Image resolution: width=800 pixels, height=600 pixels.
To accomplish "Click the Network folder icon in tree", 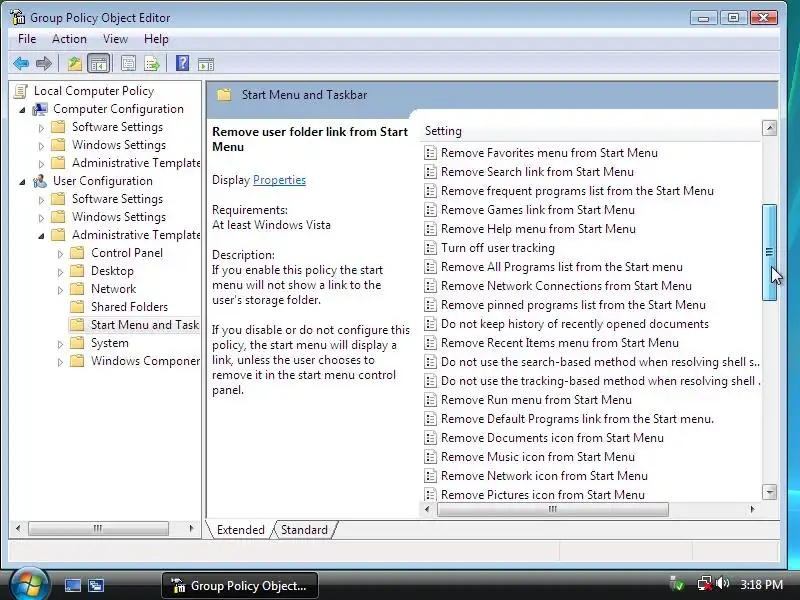I will point(77,289).
